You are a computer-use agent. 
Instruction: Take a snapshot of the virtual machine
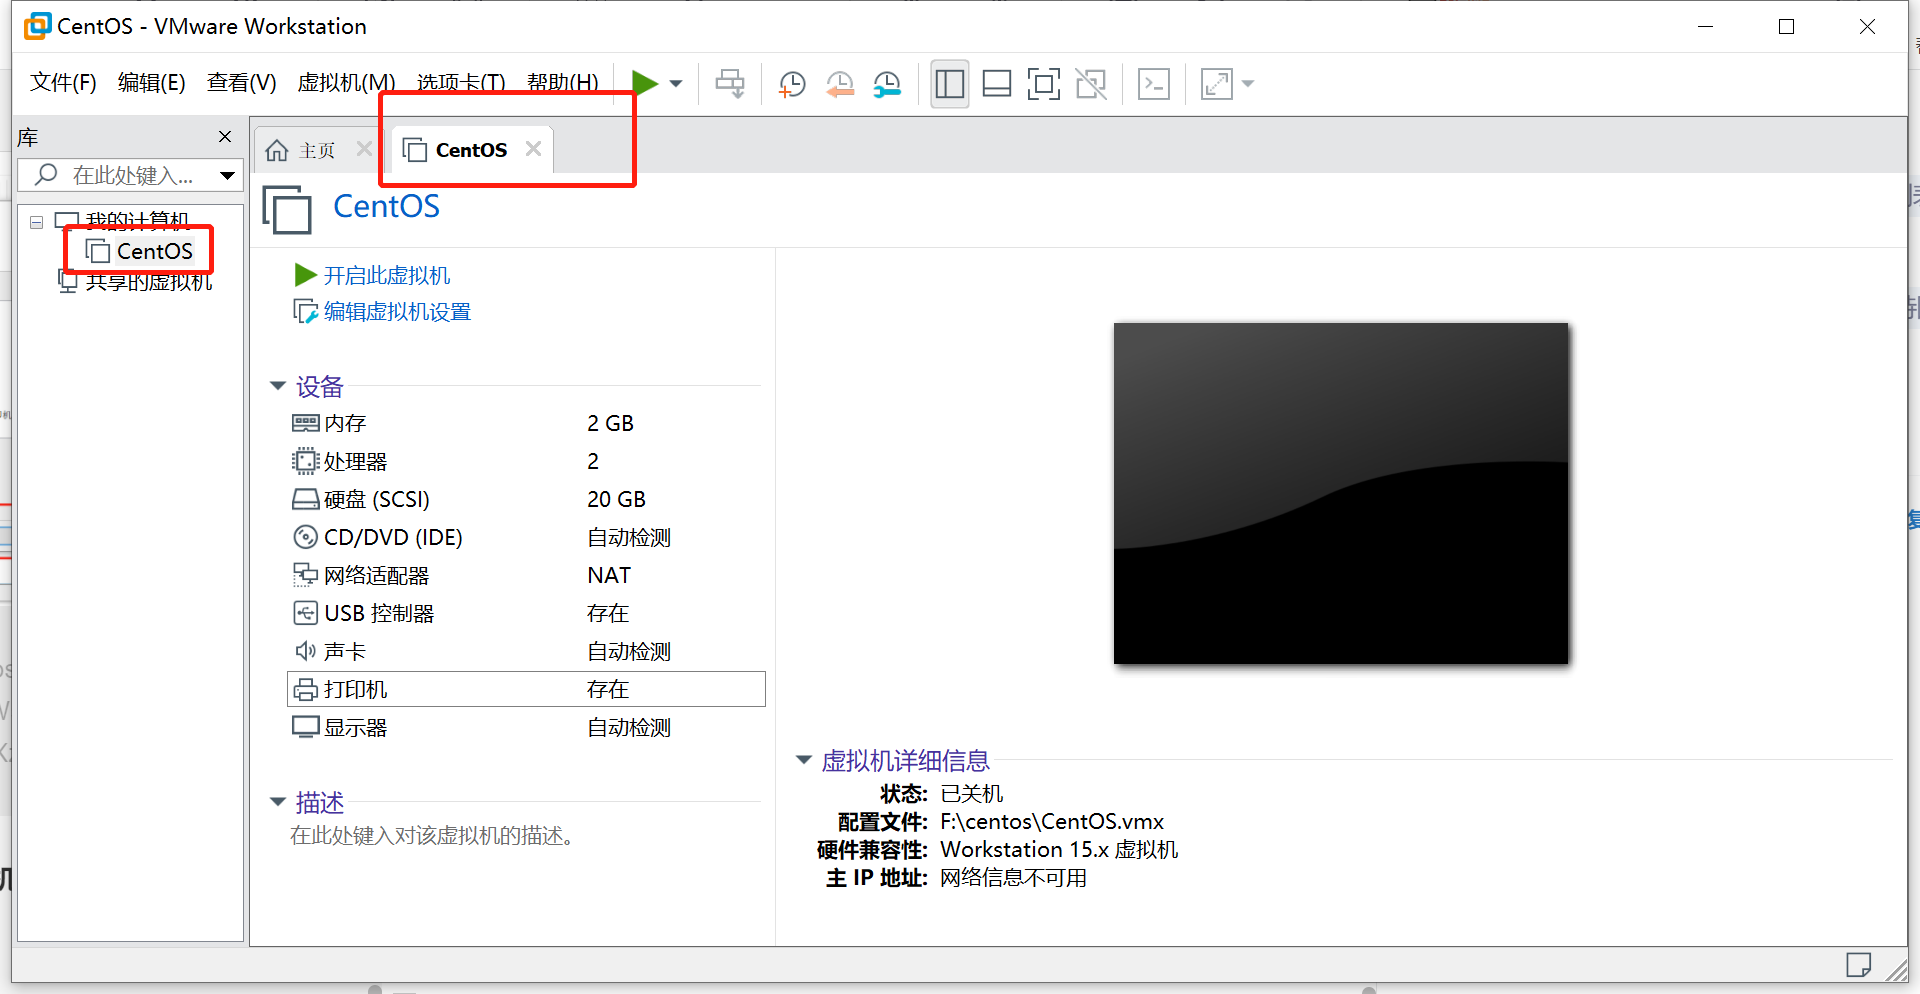792,84
